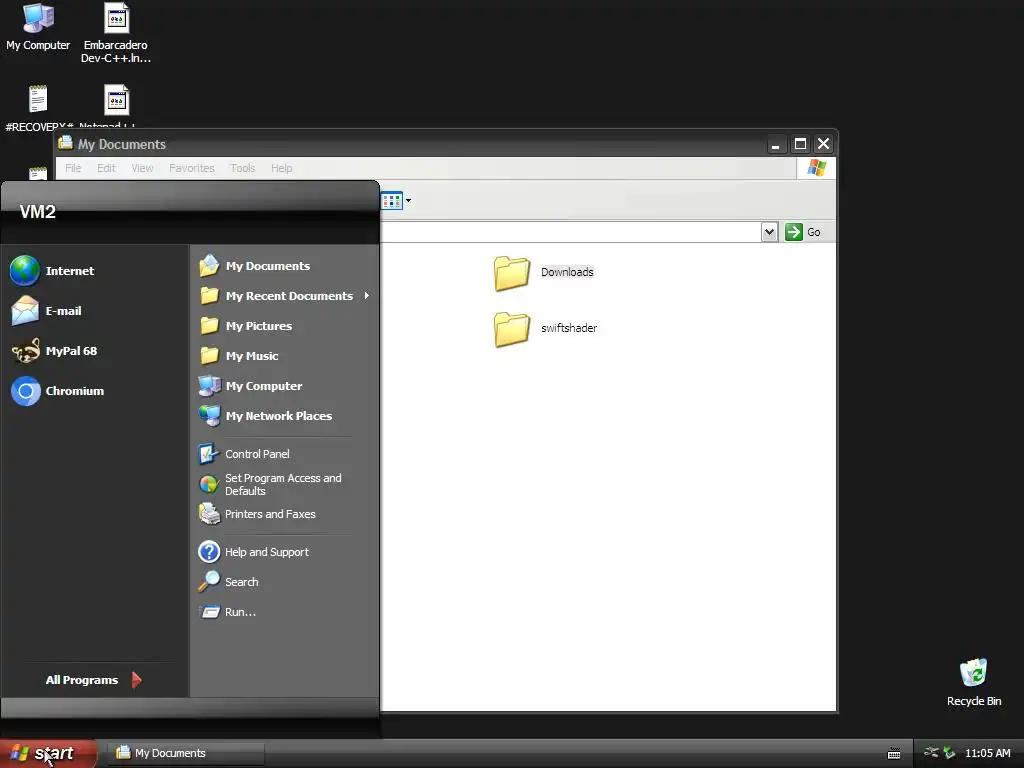This screenshot has width=1024, height=768.
Task: Select Embarcadero Dev-C++ desktop icon
Action: 116,33
